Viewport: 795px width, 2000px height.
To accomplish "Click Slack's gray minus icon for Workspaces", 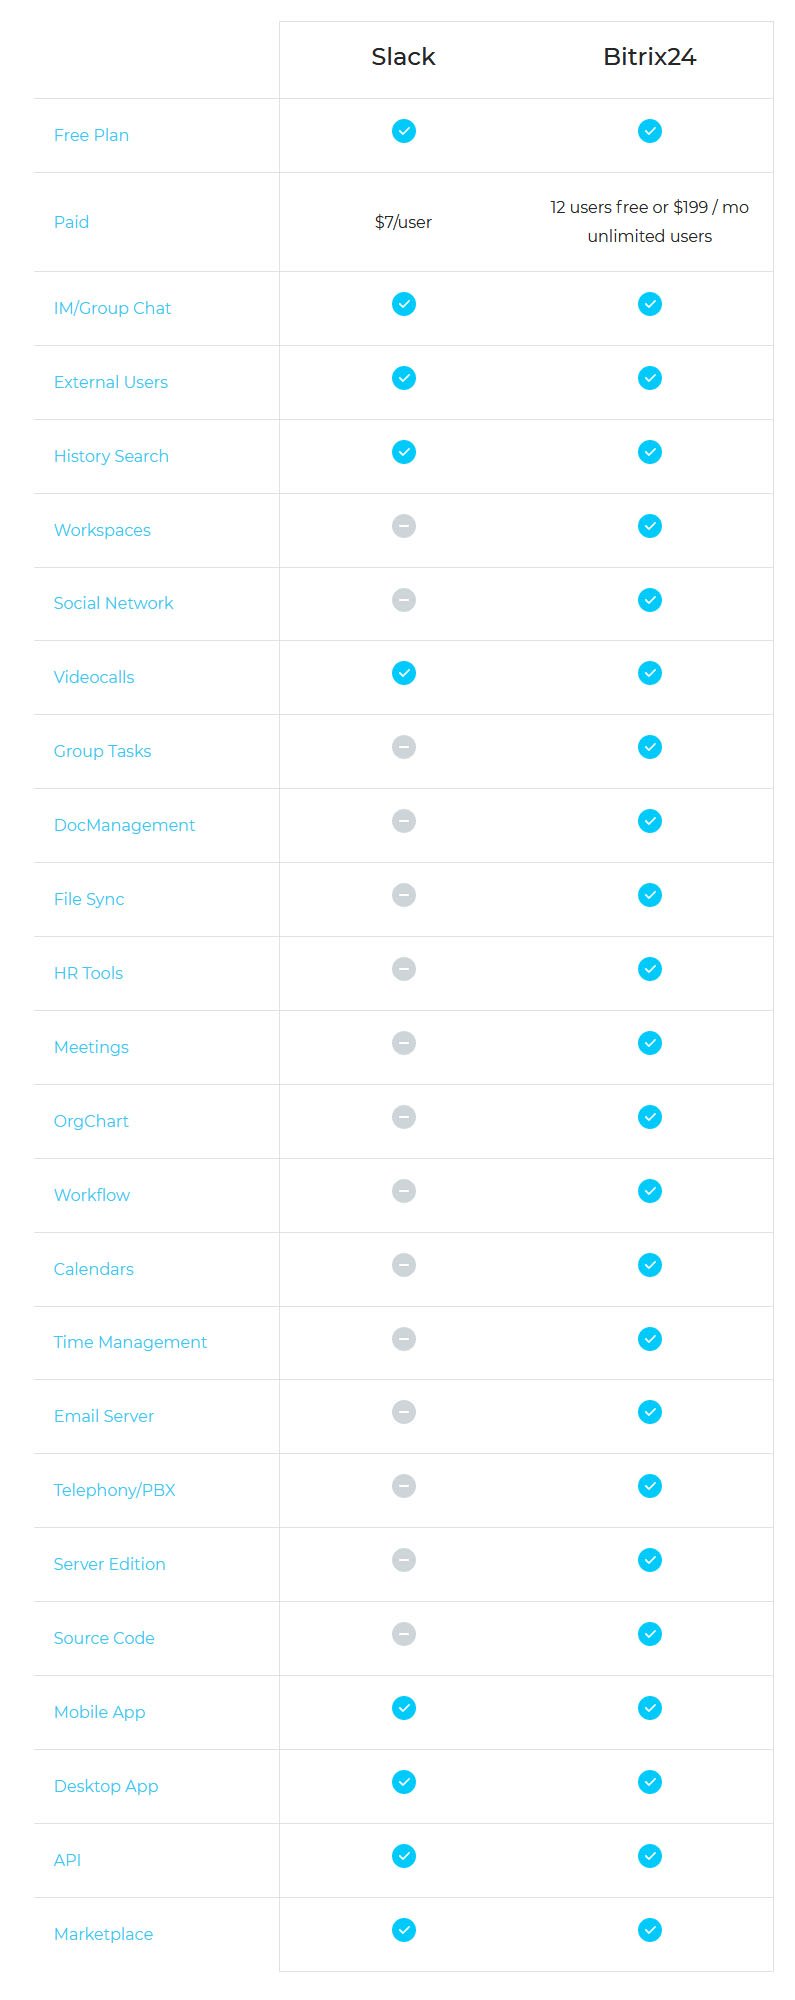I will 404,525.
